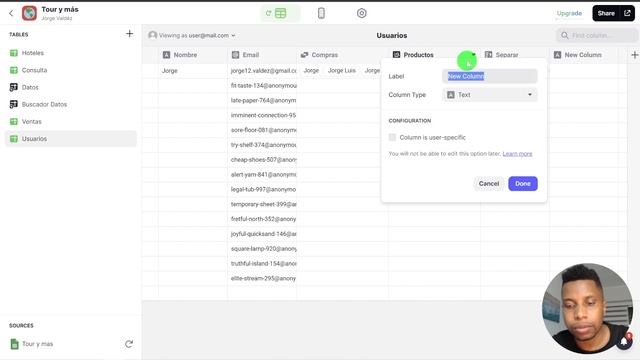Select the Email column header
Screen dimensions: 640x360
(262, 55)
